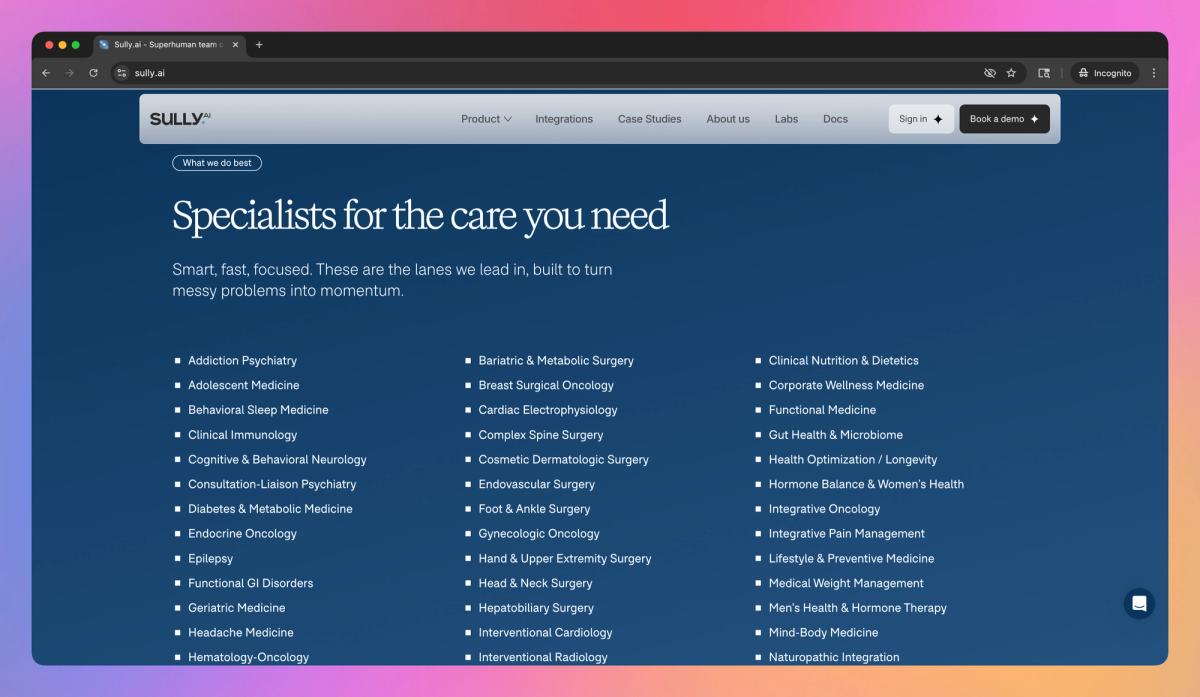Open Case Studies page

click(649, 119)
